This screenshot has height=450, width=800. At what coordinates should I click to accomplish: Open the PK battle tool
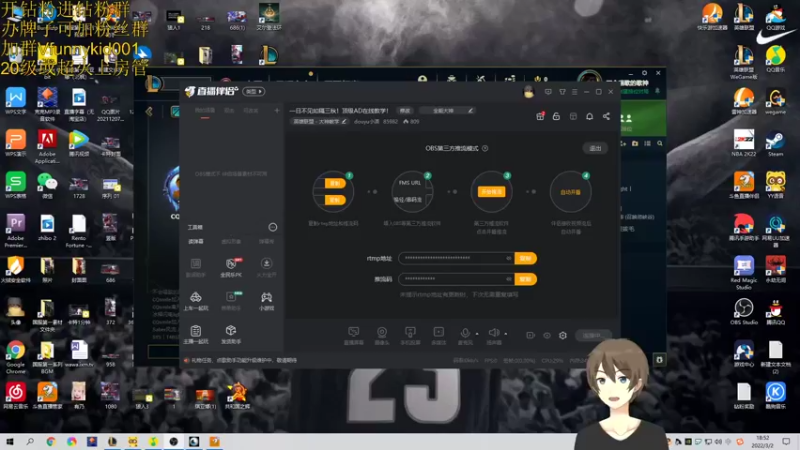231,267
